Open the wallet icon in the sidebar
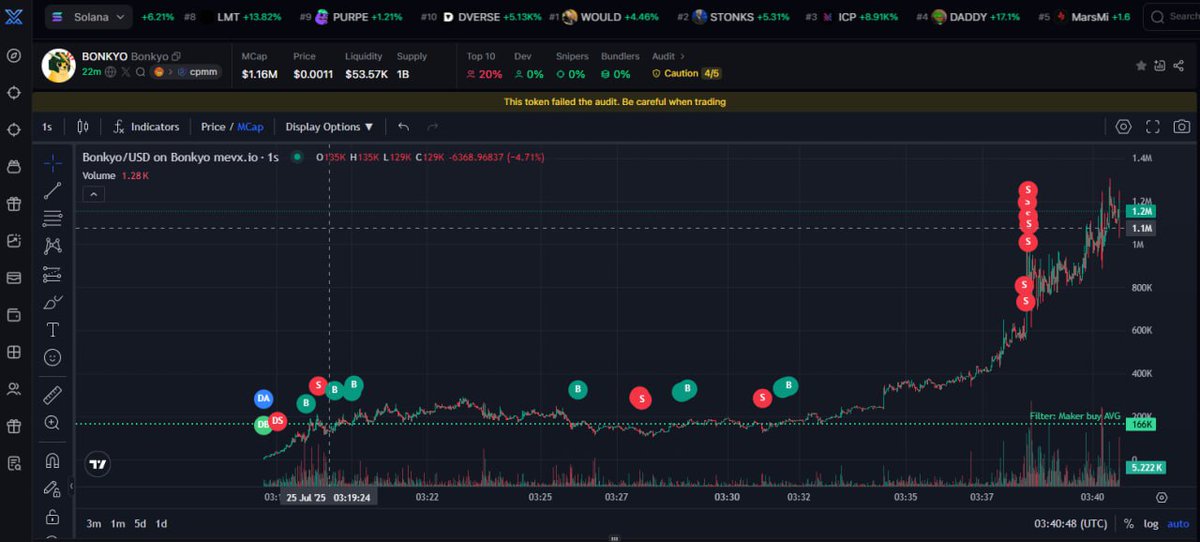1200x542 pixels. 14,315
